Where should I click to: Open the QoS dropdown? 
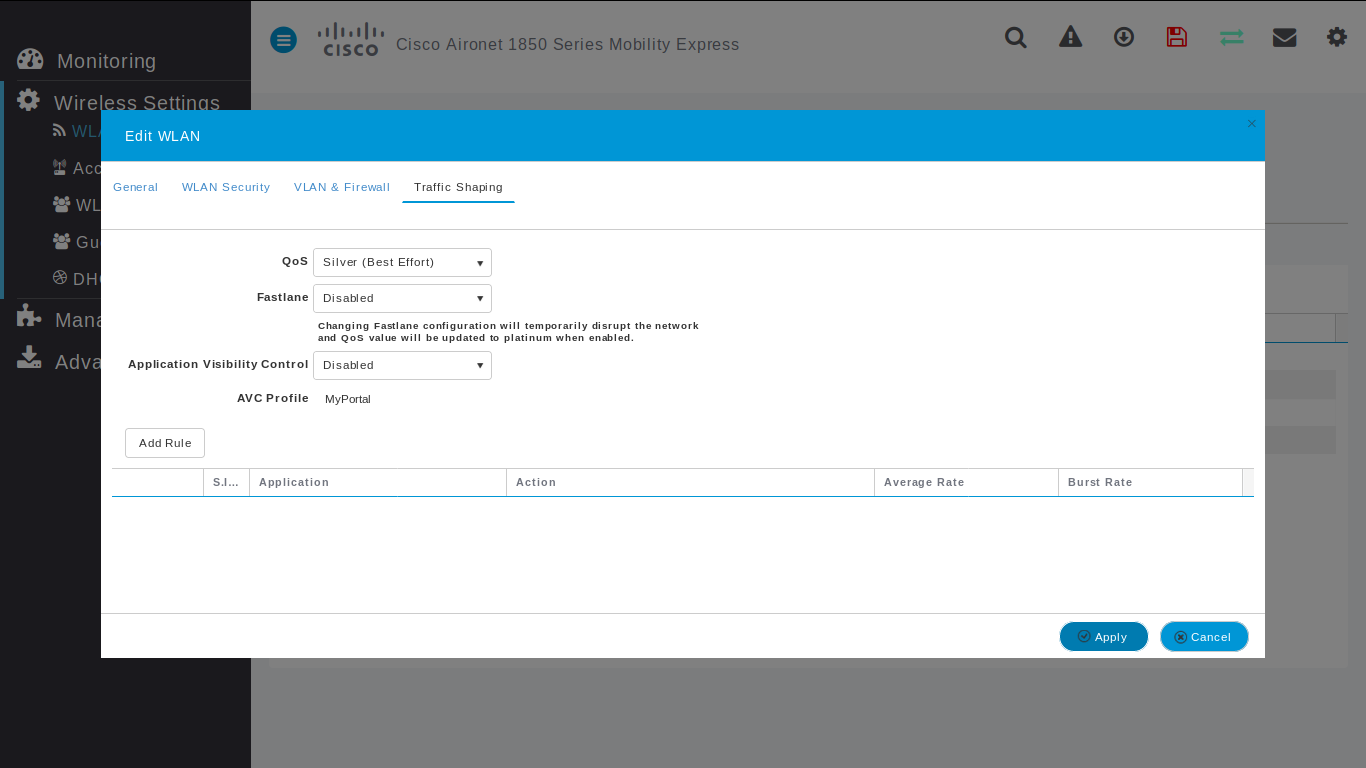pos(402,262)
